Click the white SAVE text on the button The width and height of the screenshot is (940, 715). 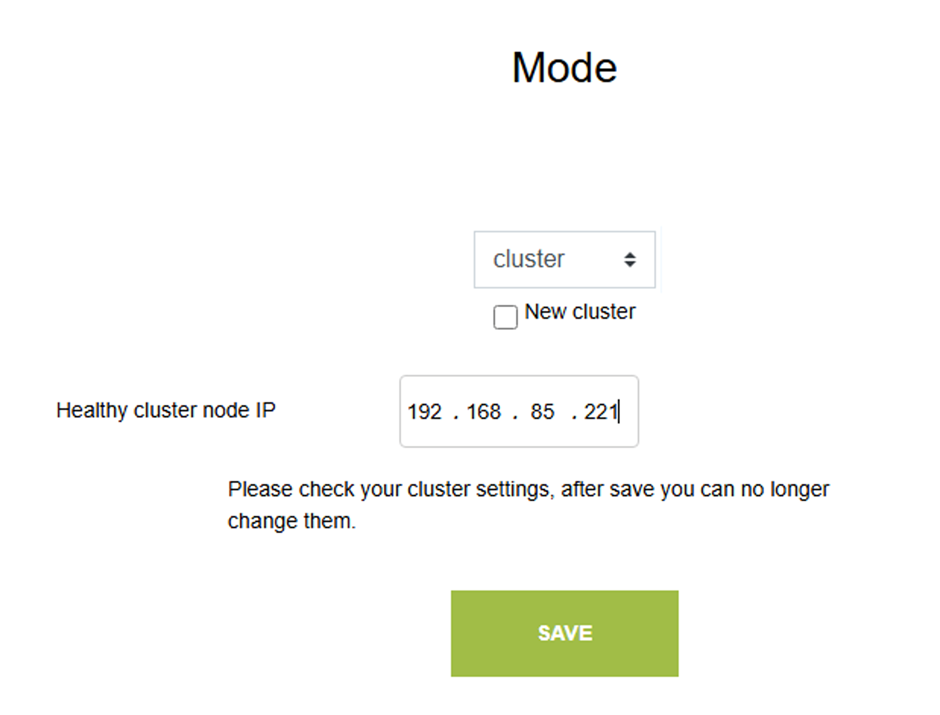[565, 633]
